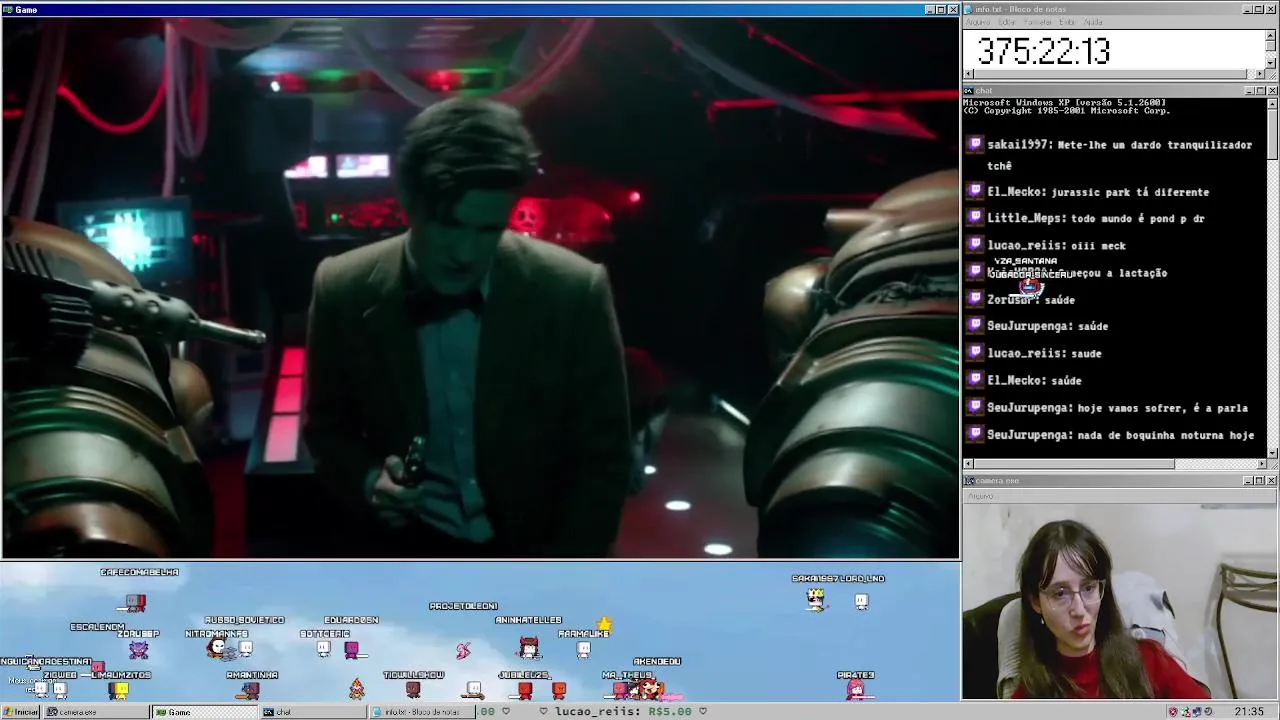This screenshot has height=720, width=1280.
Task: Click the EDUARD06N purple avatar
Action: click(x=351, y=650)
